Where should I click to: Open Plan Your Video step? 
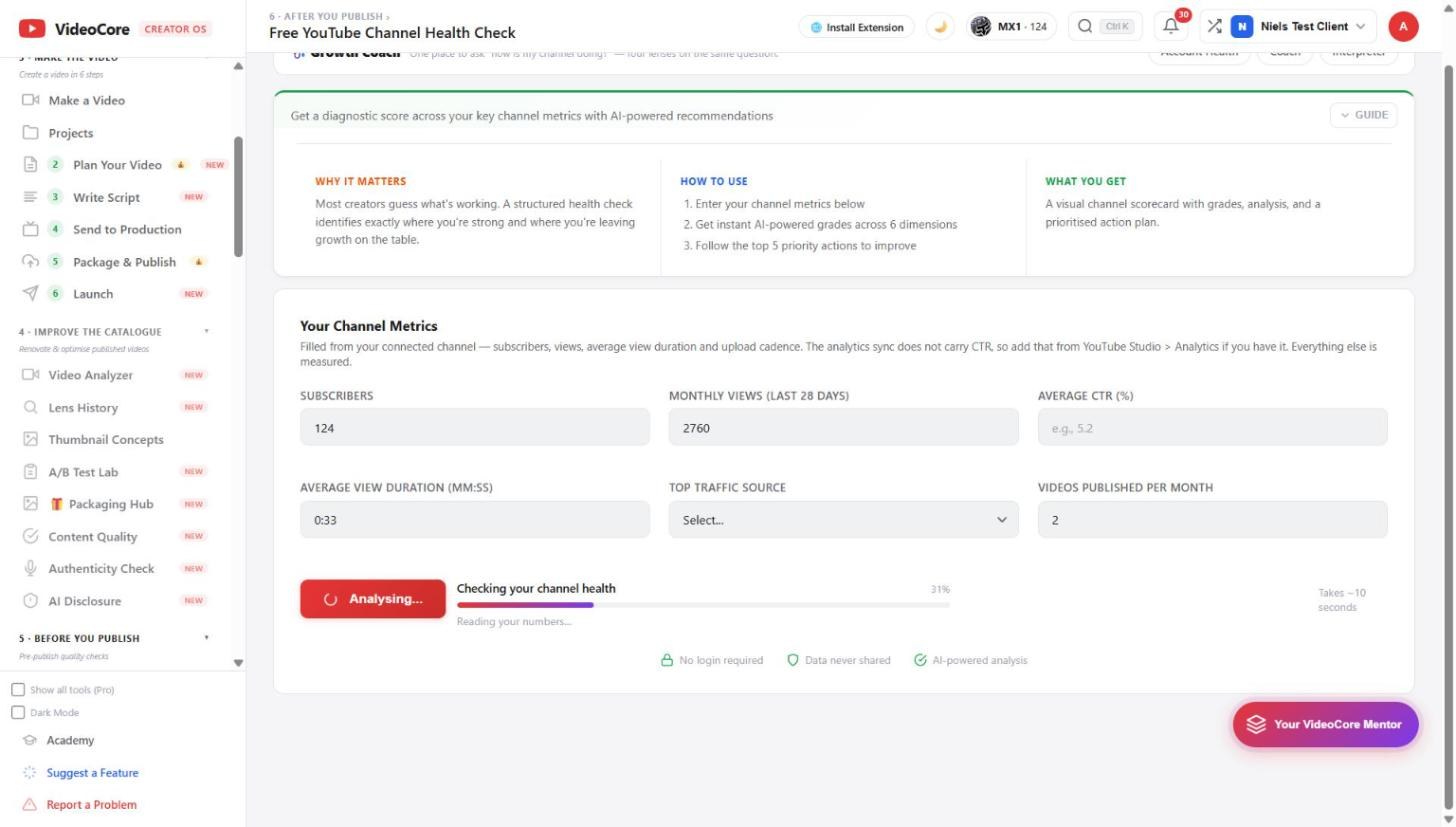(117, 165)
